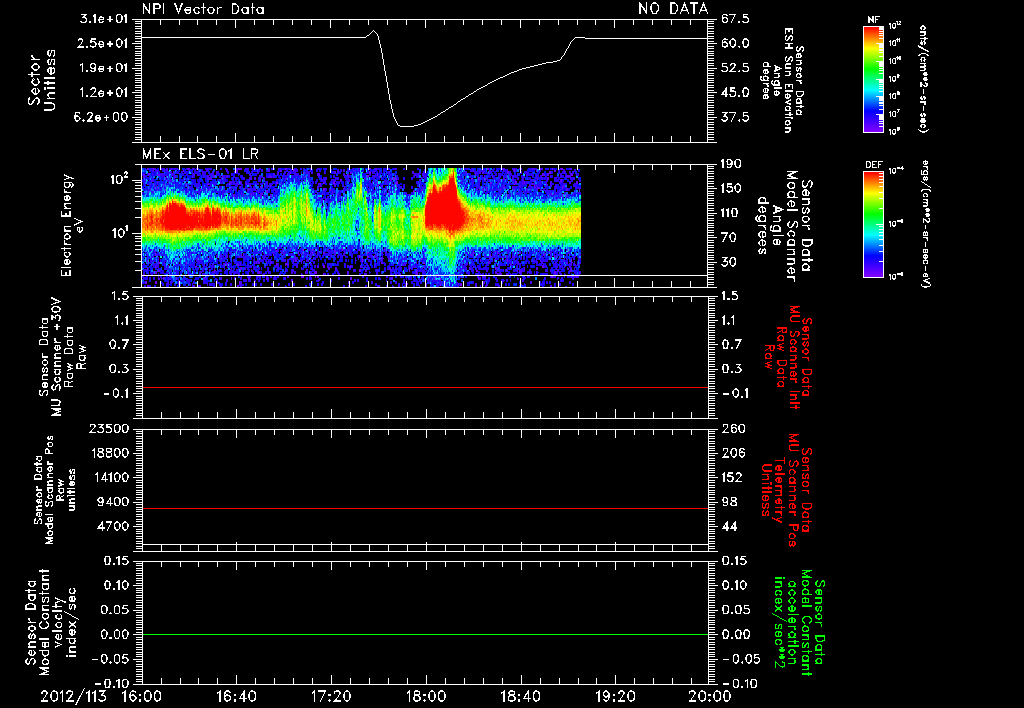Click the DEF color bar legend

click(x=874, y=223)
